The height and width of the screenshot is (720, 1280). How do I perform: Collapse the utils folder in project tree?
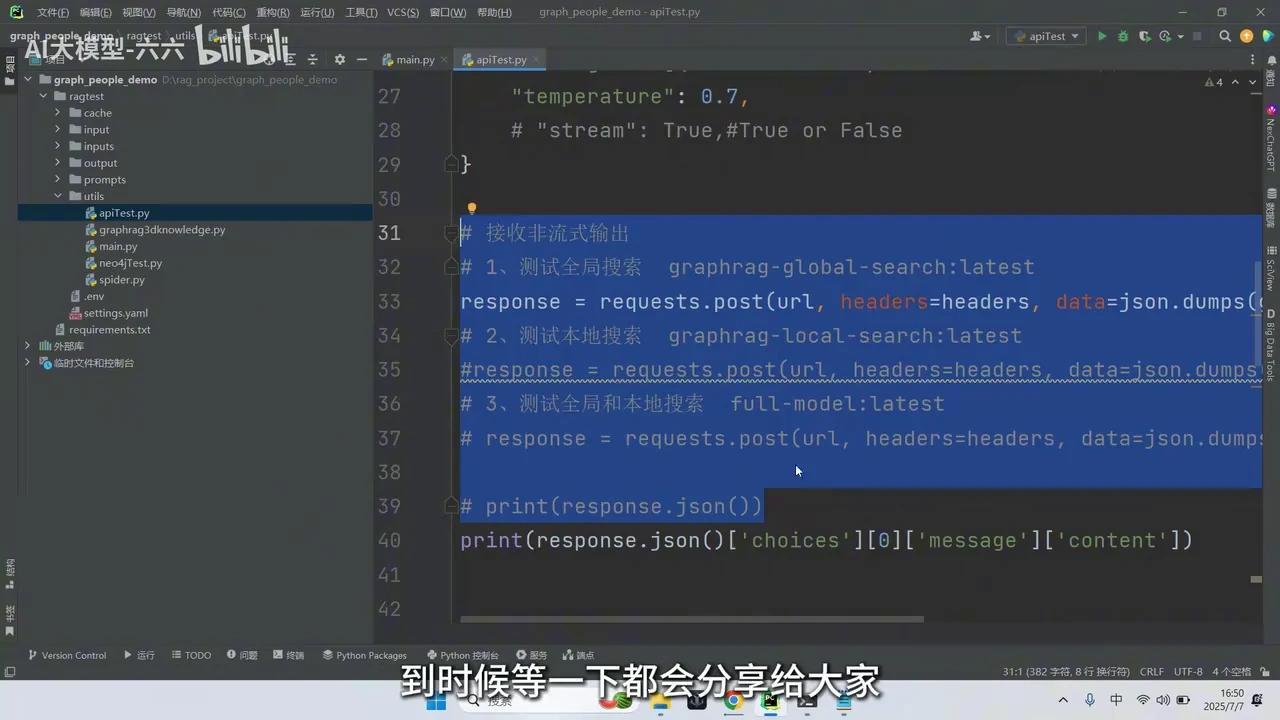point(58,196)
